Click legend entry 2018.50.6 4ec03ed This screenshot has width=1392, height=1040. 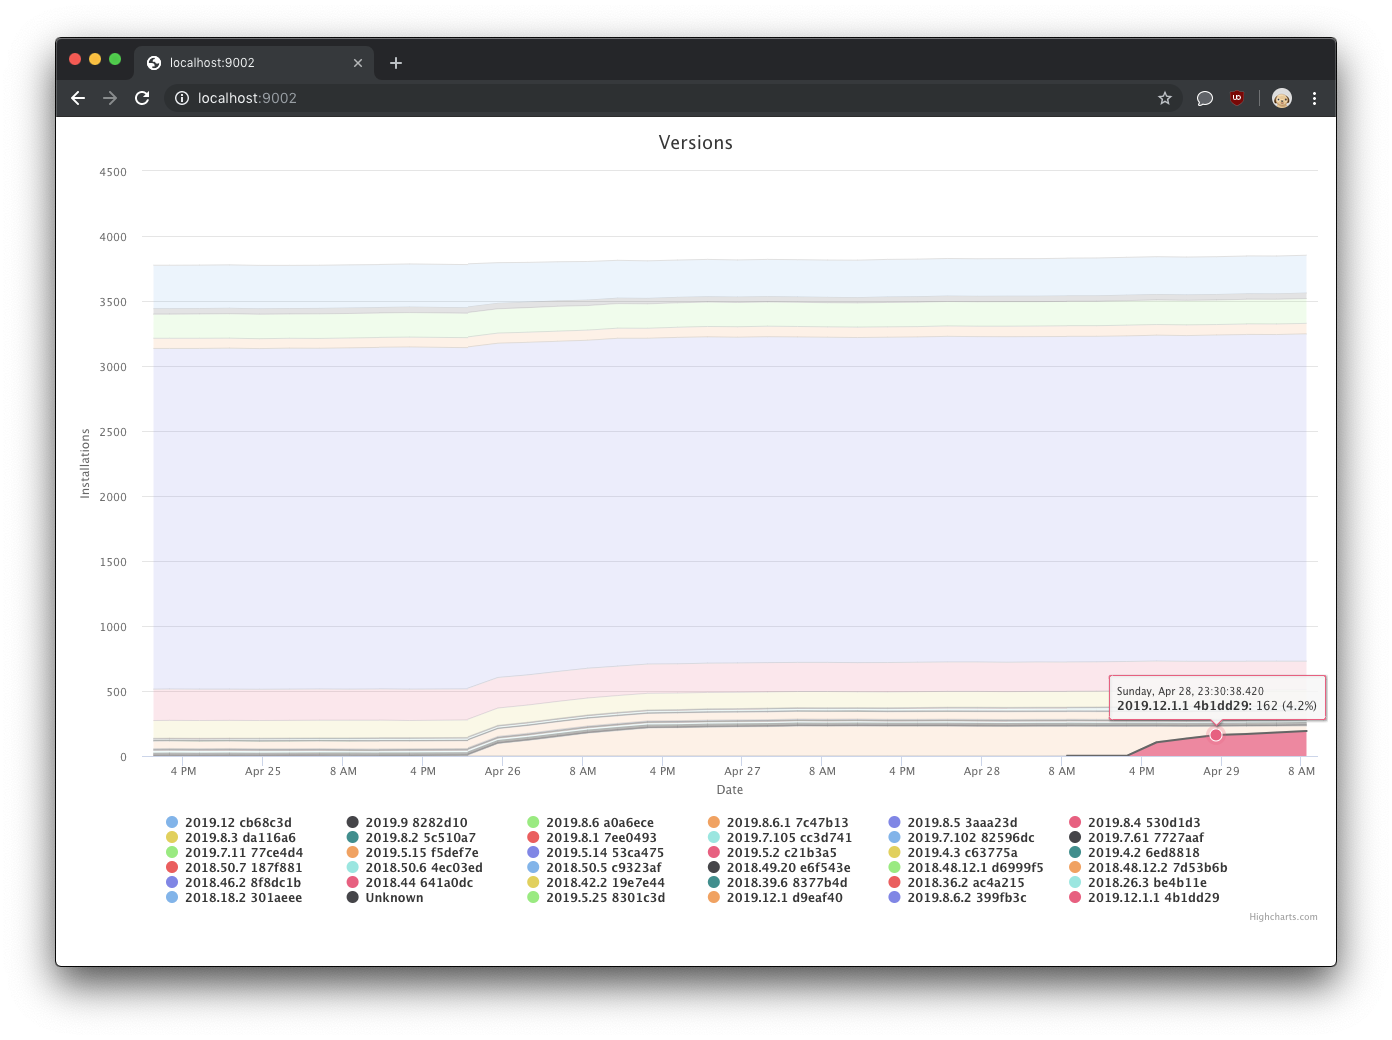[x=415, y=868]
